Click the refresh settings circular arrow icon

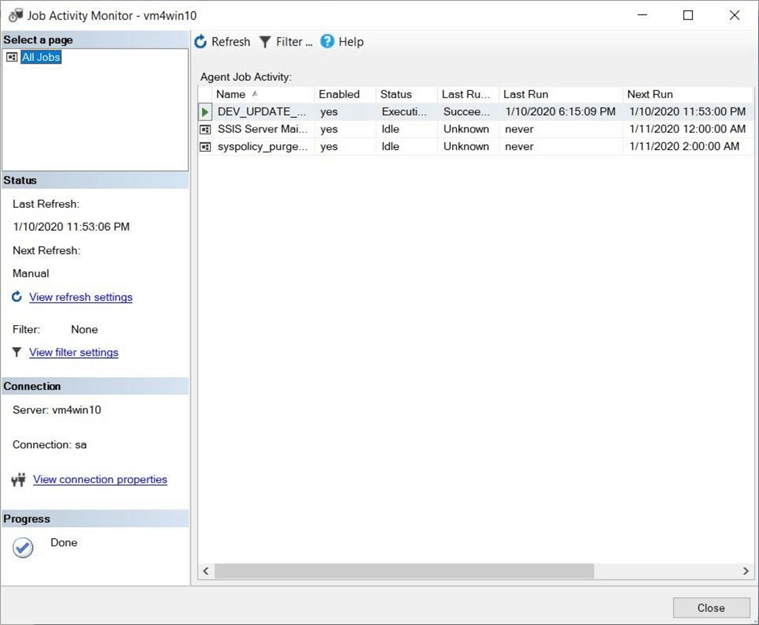point(17,297)
